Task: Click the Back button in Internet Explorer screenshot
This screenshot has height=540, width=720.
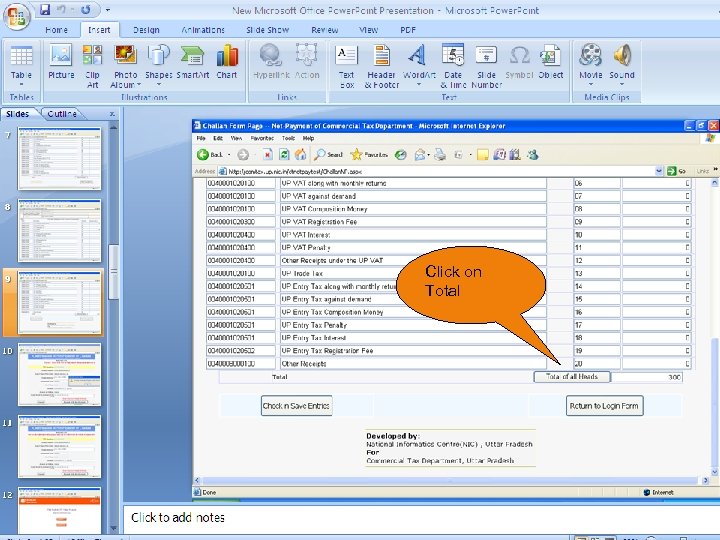Action: [211, 155]
